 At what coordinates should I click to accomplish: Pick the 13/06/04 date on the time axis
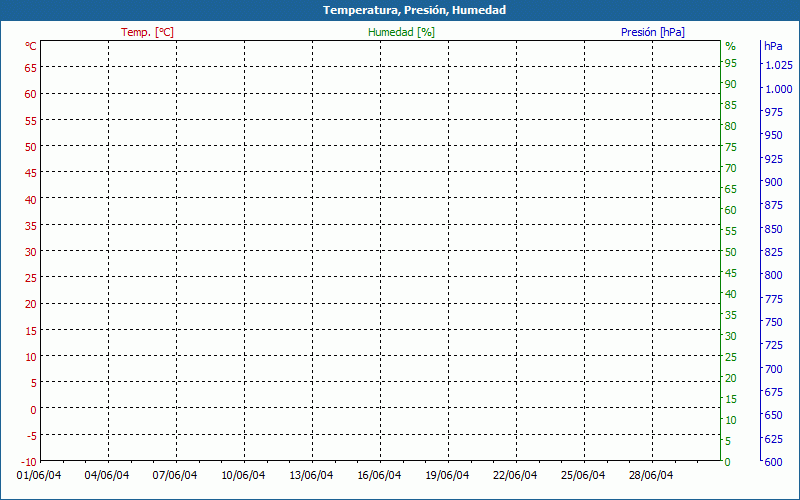coord(311,475)
